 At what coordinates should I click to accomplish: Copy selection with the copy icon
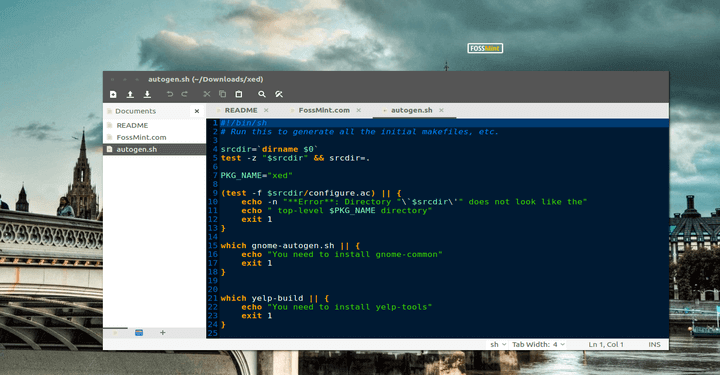[223, 94]
